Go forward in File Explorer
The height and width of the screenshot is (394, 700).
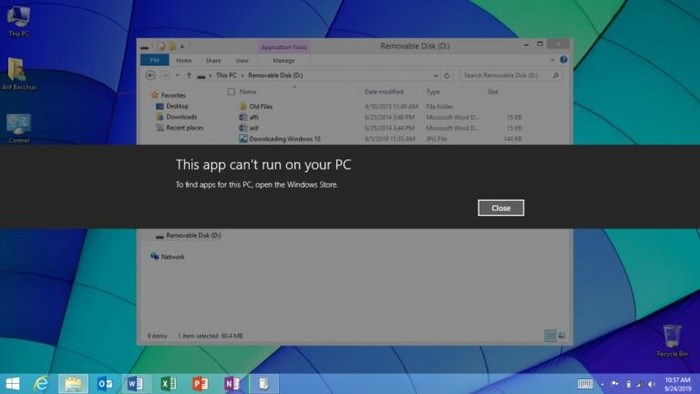click(x=165, y=75)
